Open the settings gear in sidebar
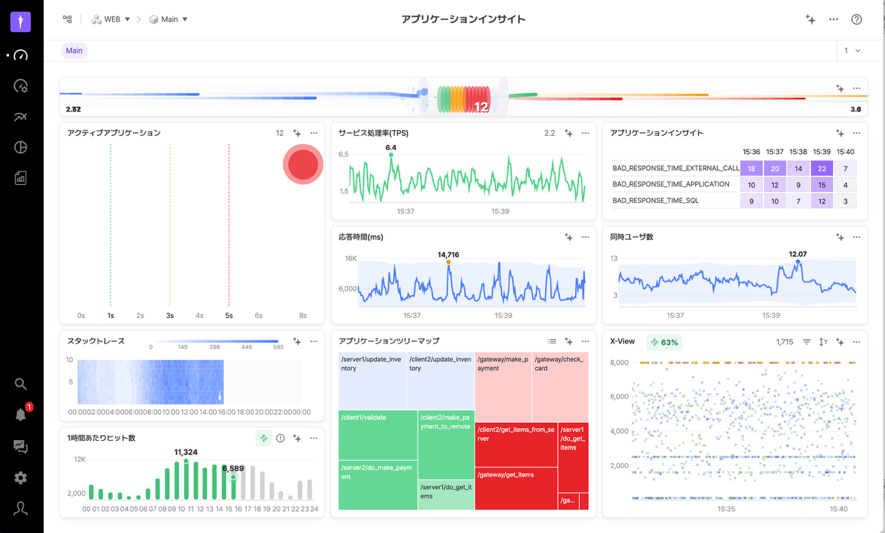The width and height of the screenshot is (885, 533). [x=20, y=478]
